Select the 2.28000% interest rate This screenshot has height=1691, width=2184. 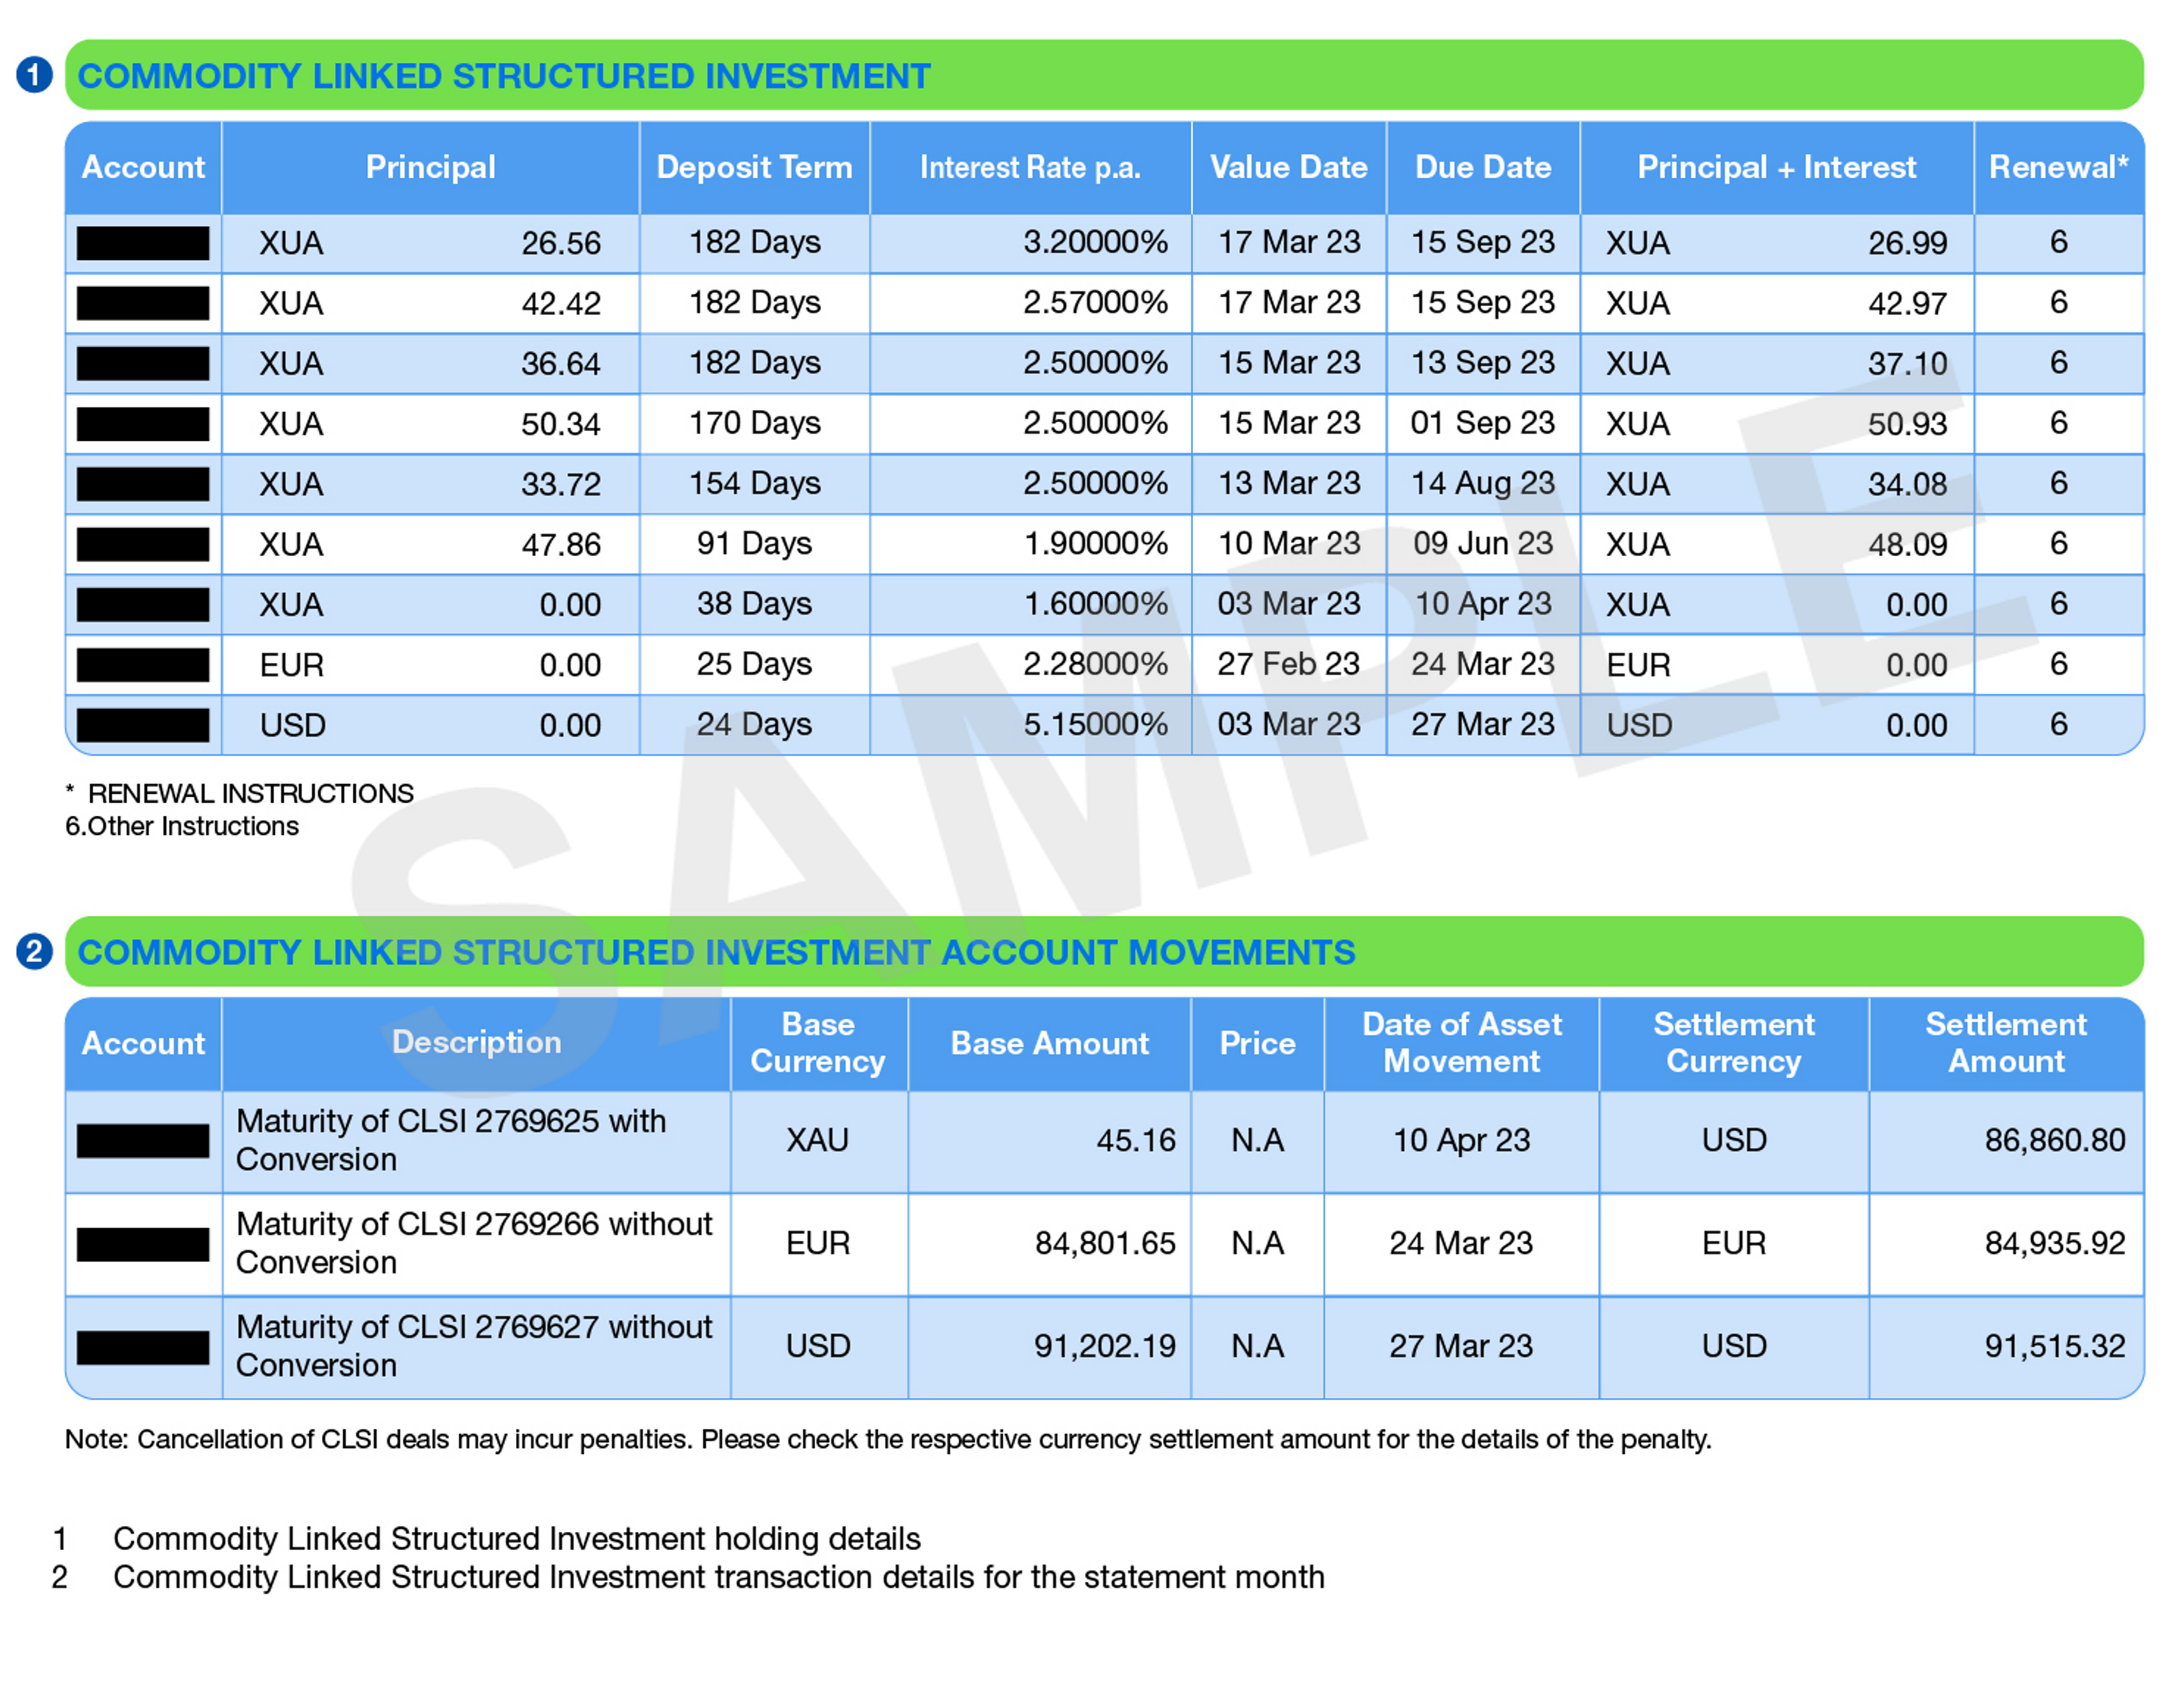[x=1095, y=664]
